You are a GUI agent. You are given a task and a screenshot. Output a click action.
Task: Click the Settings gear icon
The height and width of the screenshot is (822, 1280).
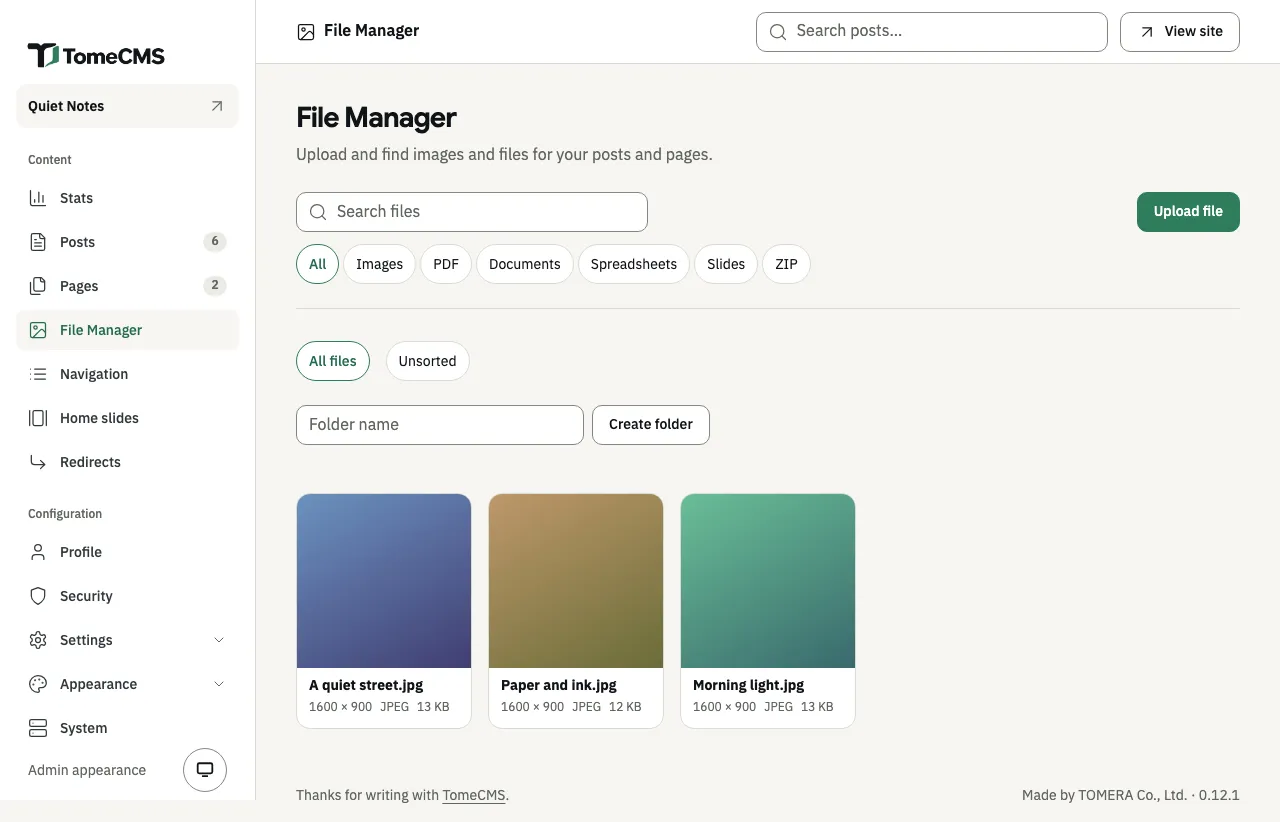[x=38, y=640]
